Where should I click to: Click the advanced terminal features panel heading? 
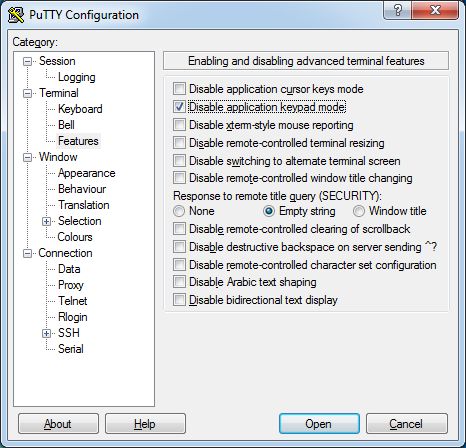coord(306,61)
